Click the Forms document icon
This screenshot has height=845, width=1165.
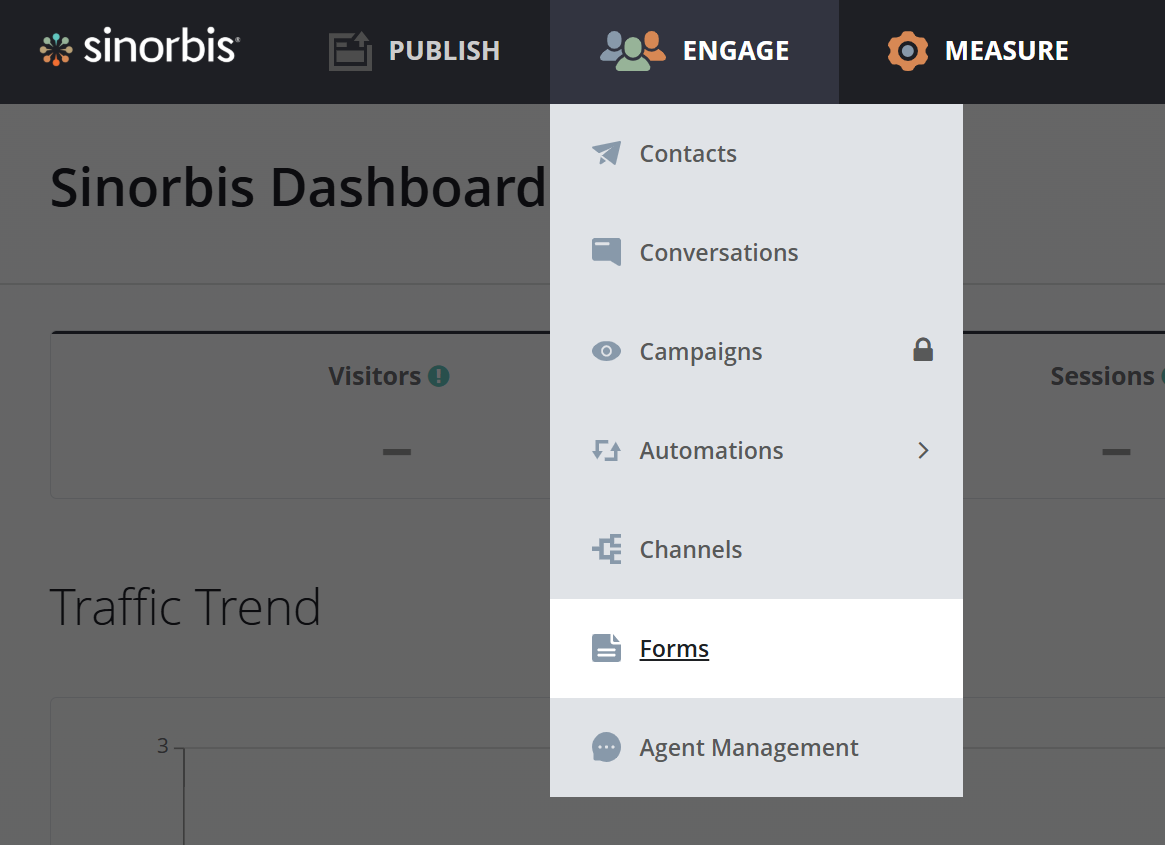[x=606, y=648]
